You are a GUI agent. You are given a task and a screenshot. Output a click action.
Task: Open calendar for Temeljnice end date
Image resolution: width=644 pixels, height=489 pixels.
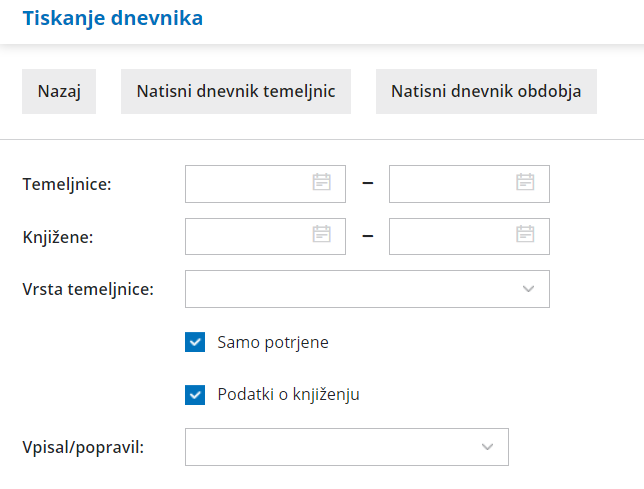(x=525, y=182)
